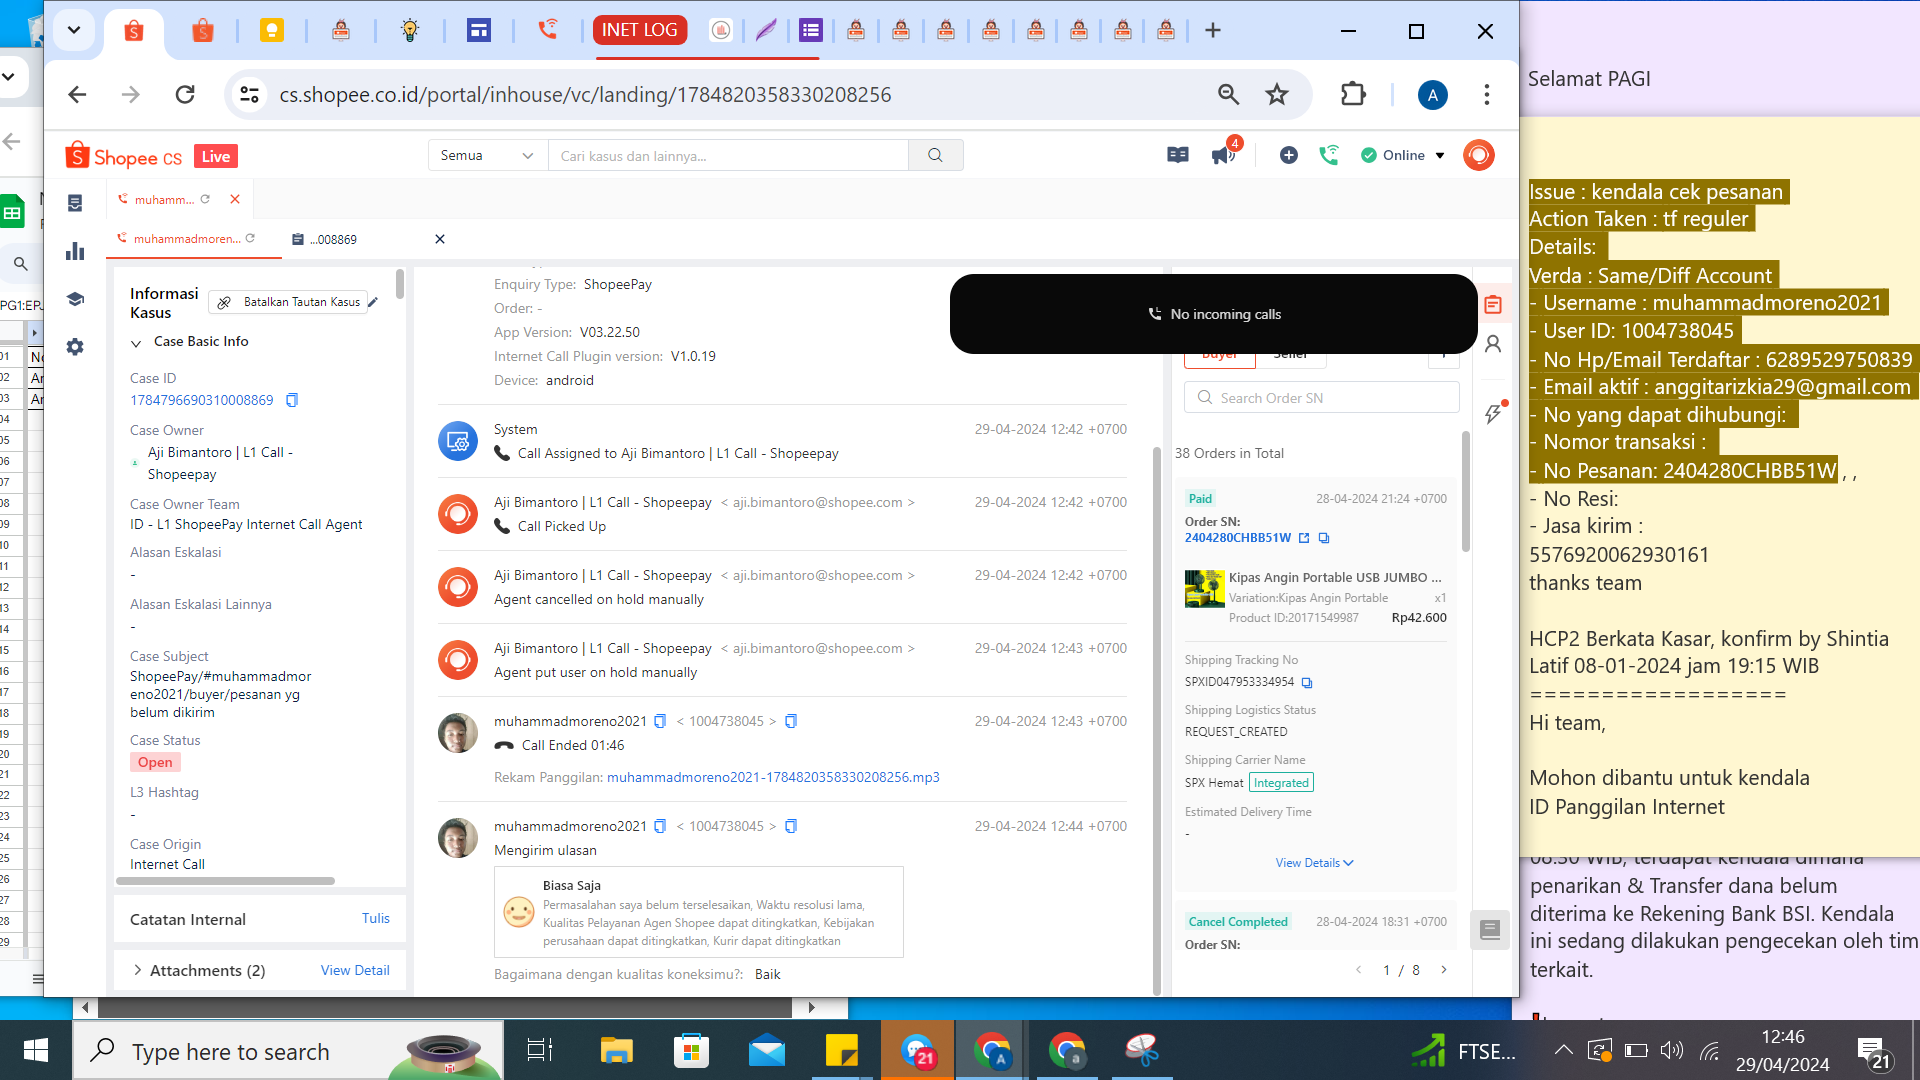Screen dimensions: 1920x1080
Task: Copy the shipping tracking number
Action: coord(1307,683)
